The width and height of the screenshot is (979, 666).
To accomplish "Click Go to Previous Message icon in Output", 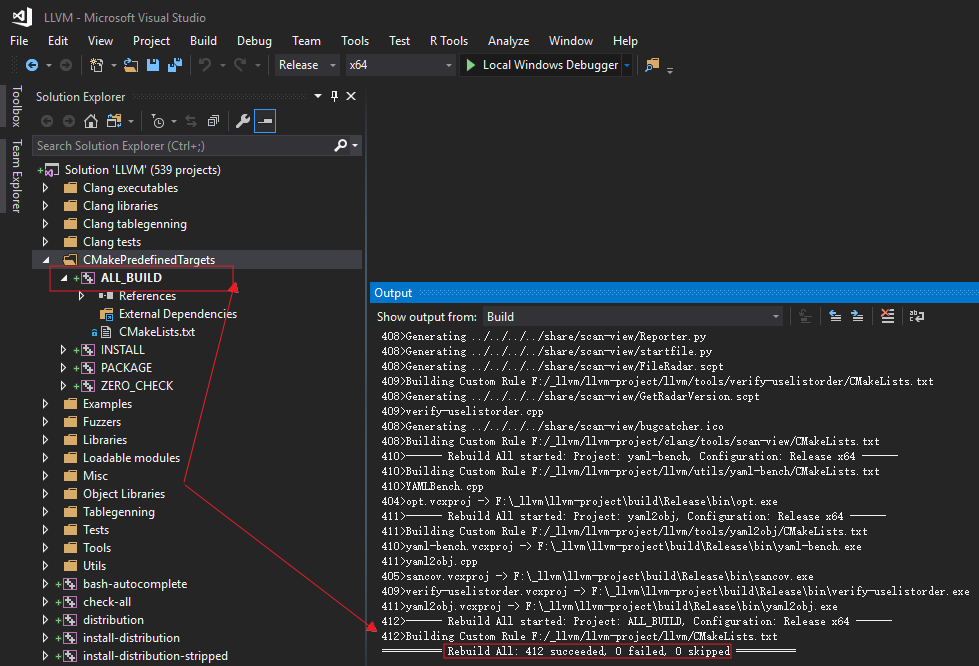I will pos(835,316).
